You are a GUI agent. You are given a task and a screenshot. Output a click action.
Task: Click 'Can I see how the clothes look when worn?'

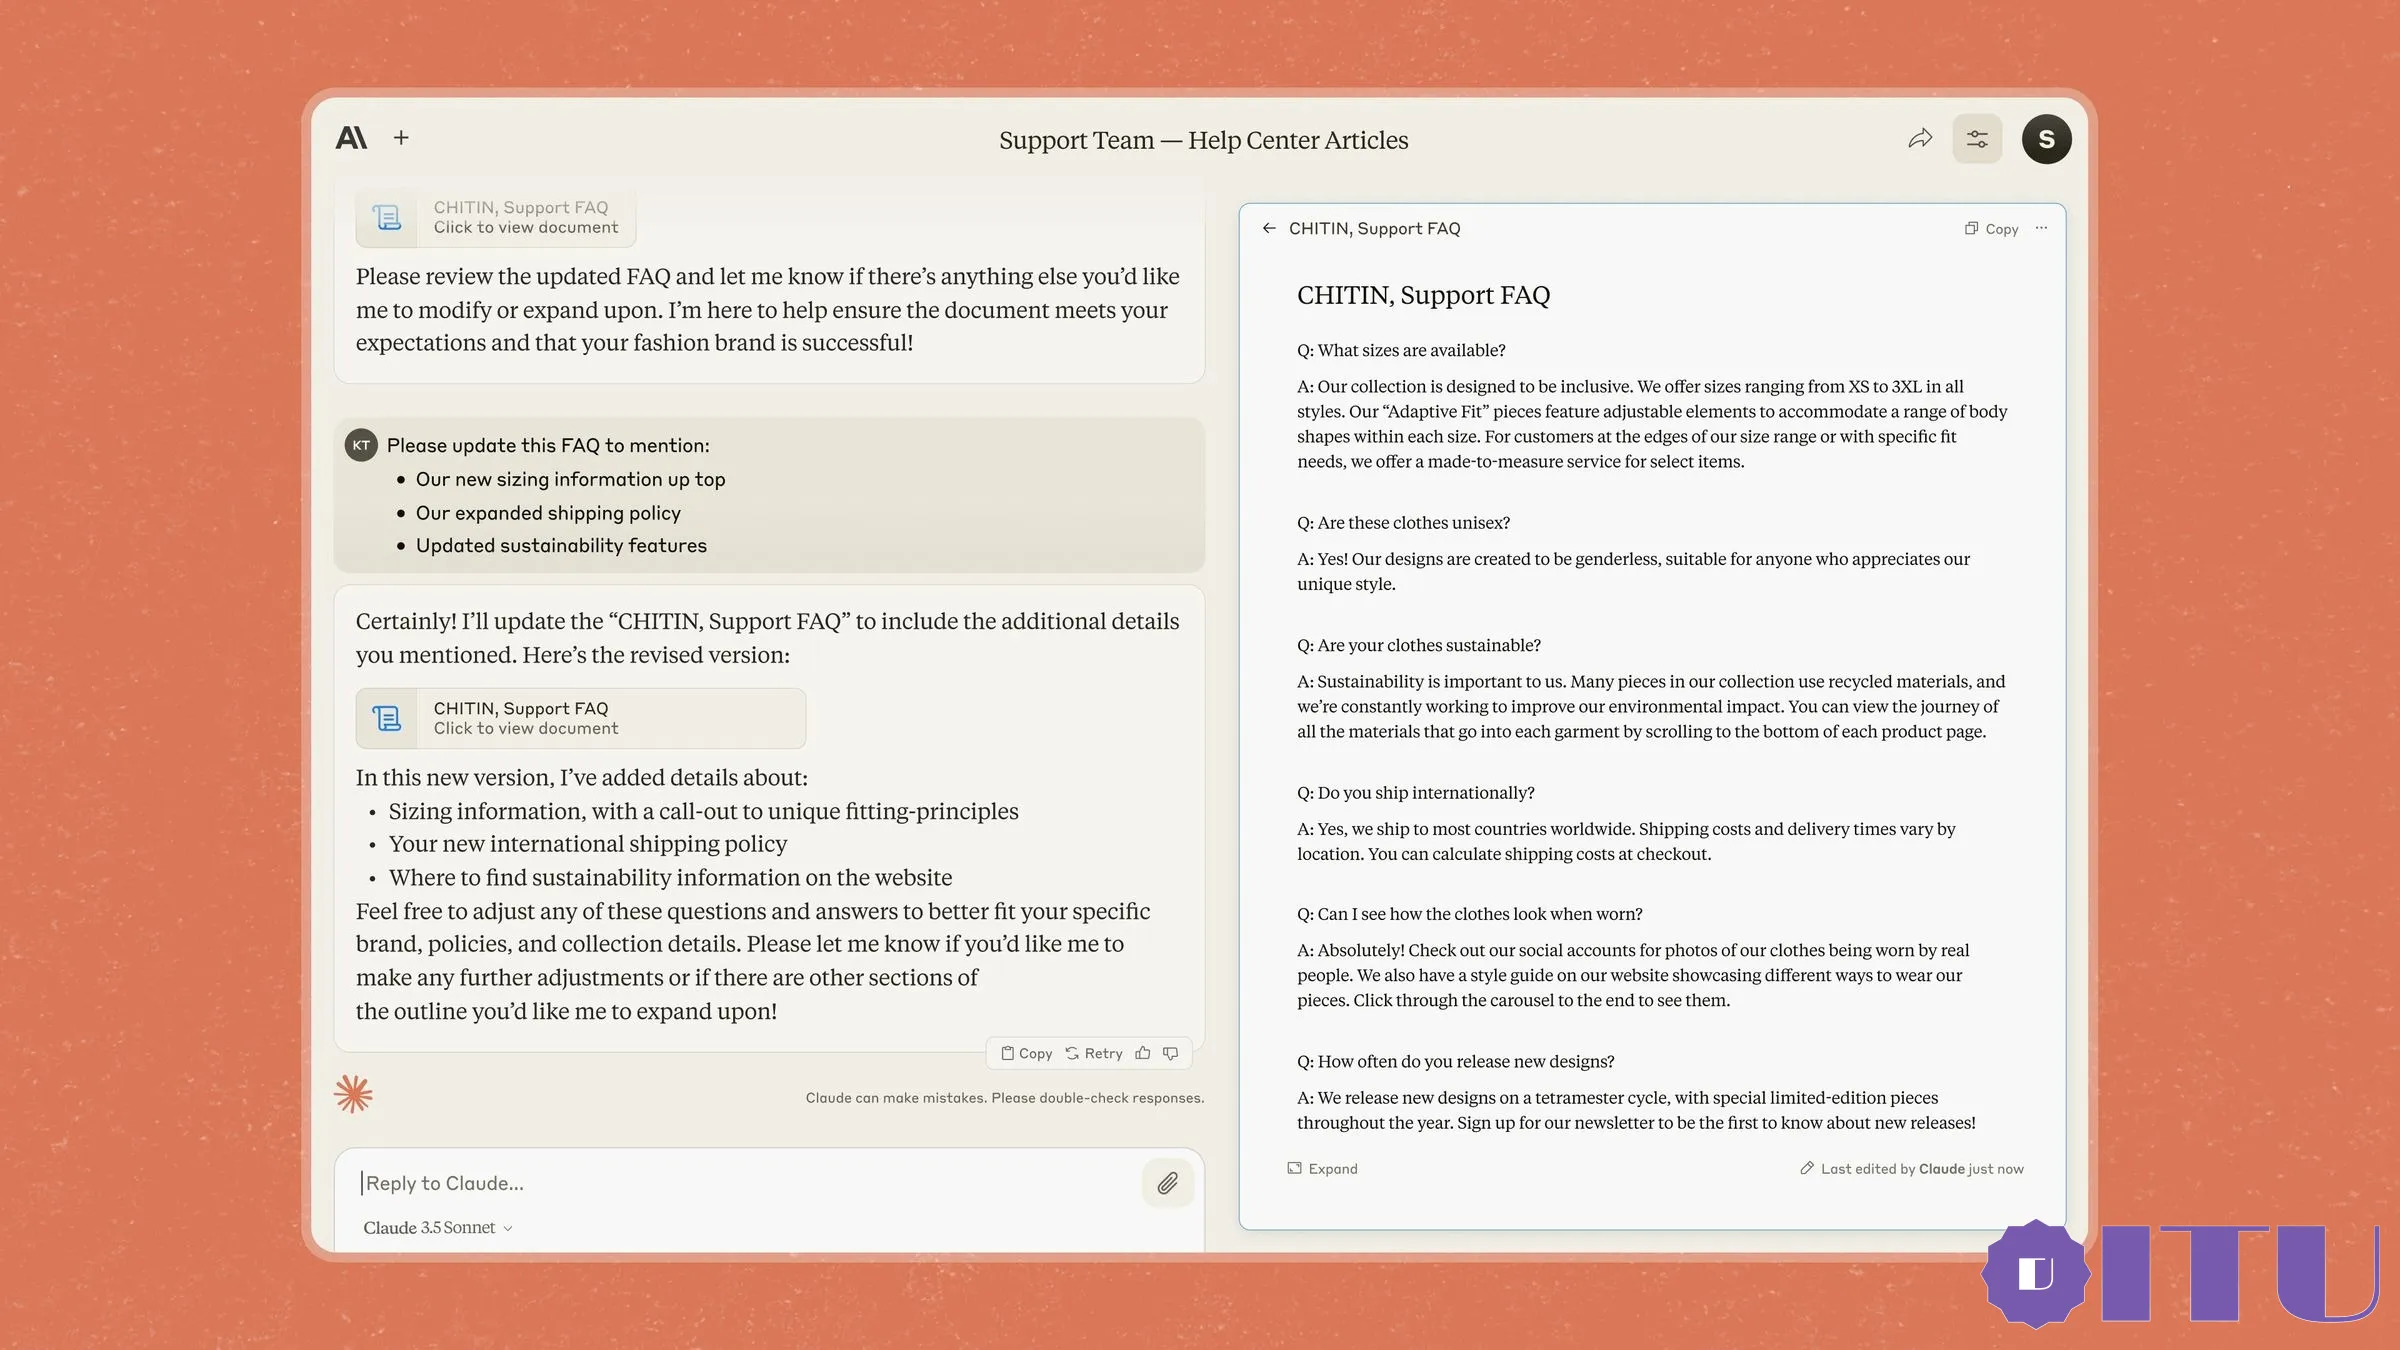tap(1470, 914)
